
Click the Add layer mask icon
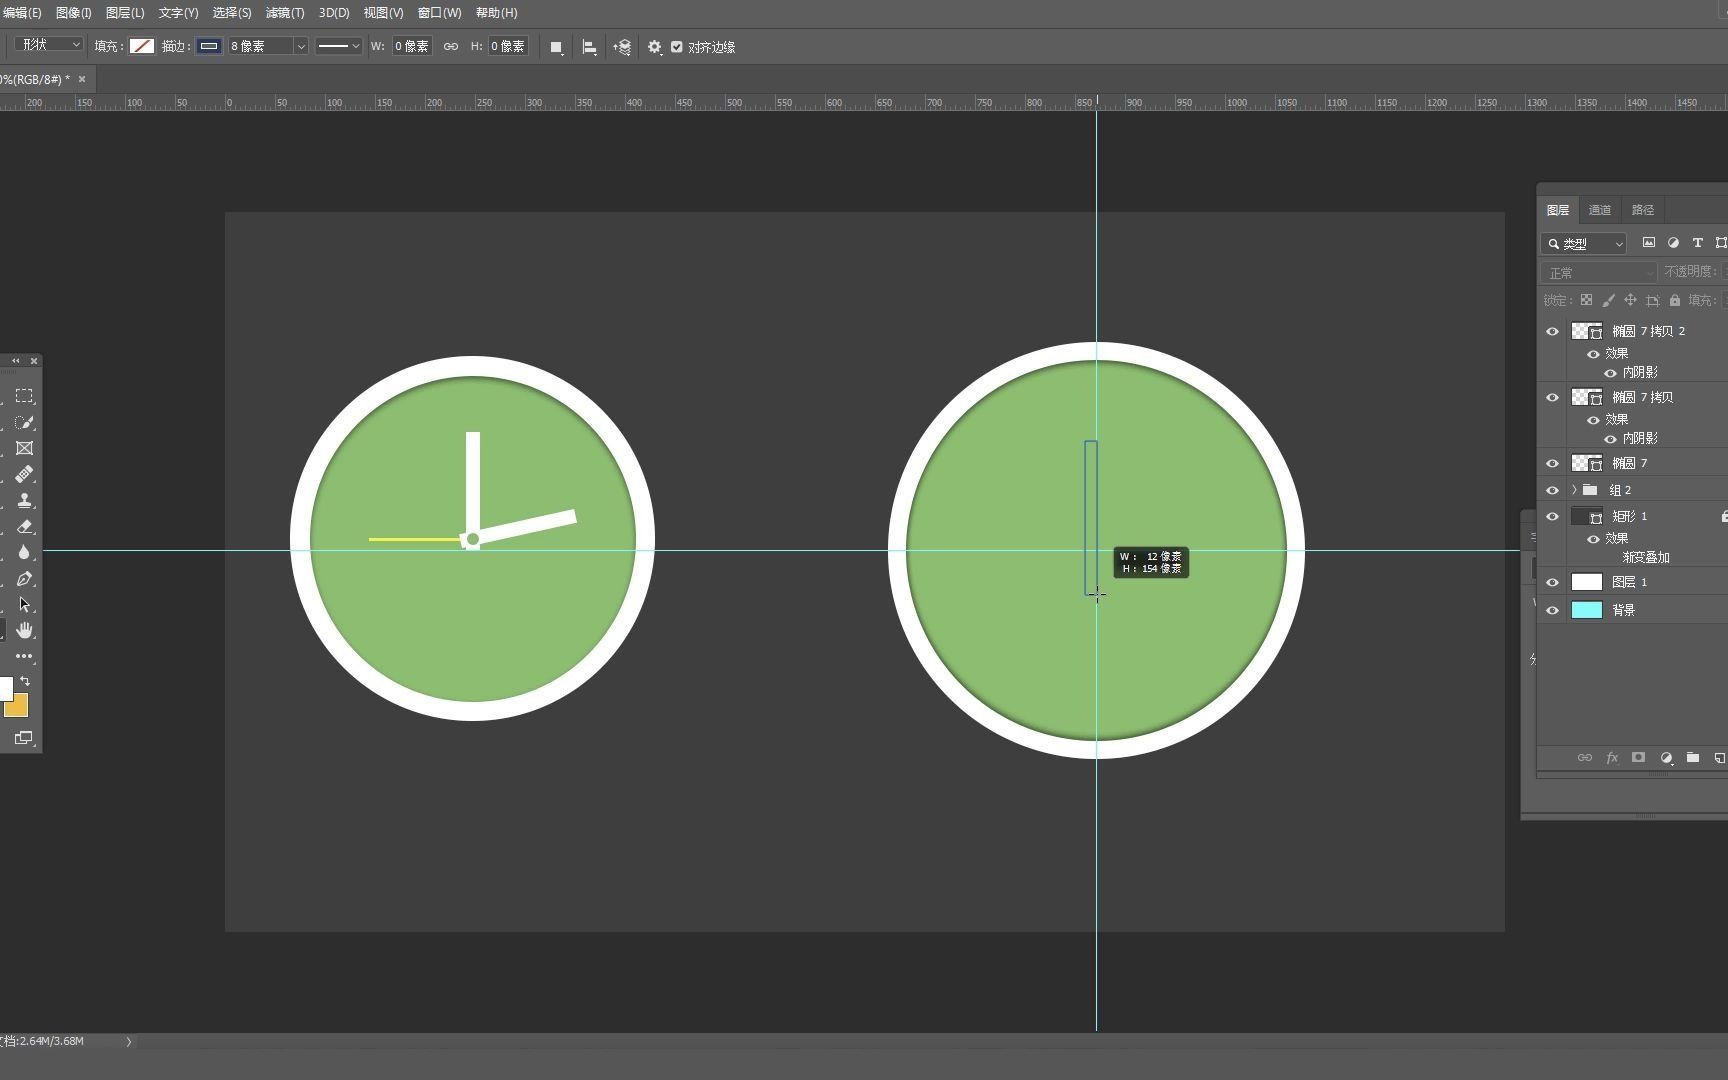(x=1638, y=757)
